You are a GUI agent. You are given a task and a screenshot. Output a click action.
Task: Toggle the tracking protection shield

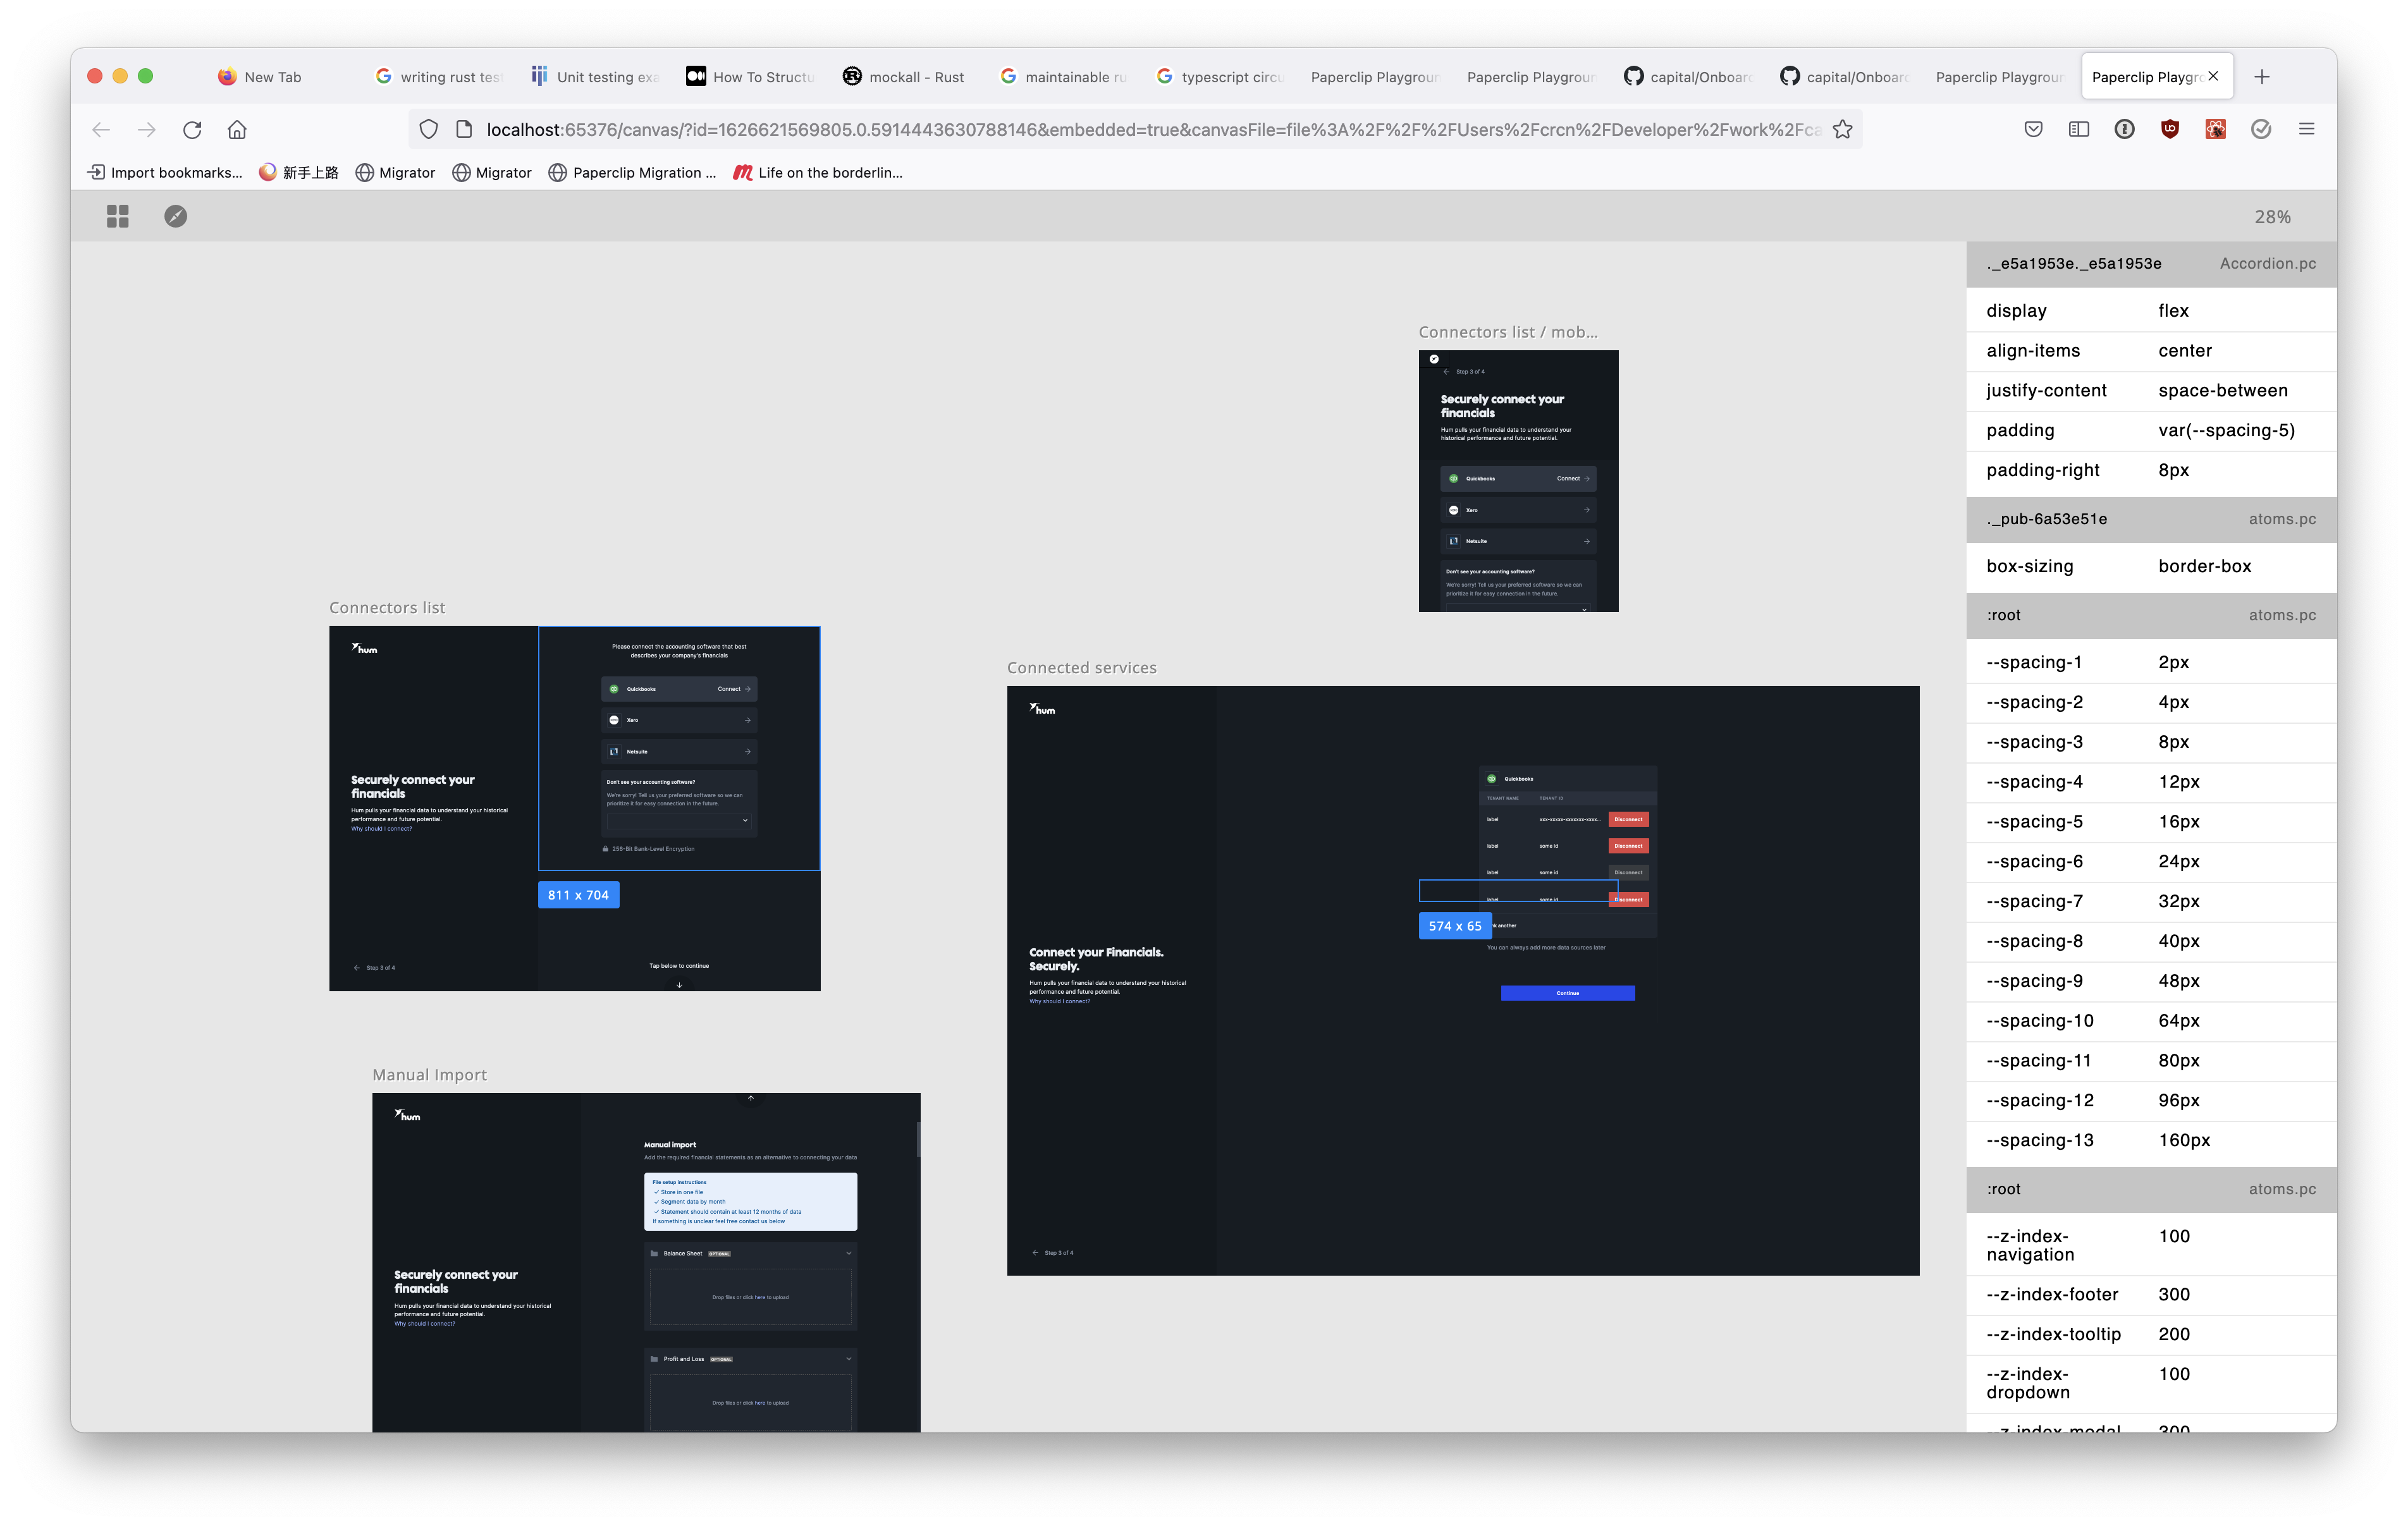tap(429, 129)
